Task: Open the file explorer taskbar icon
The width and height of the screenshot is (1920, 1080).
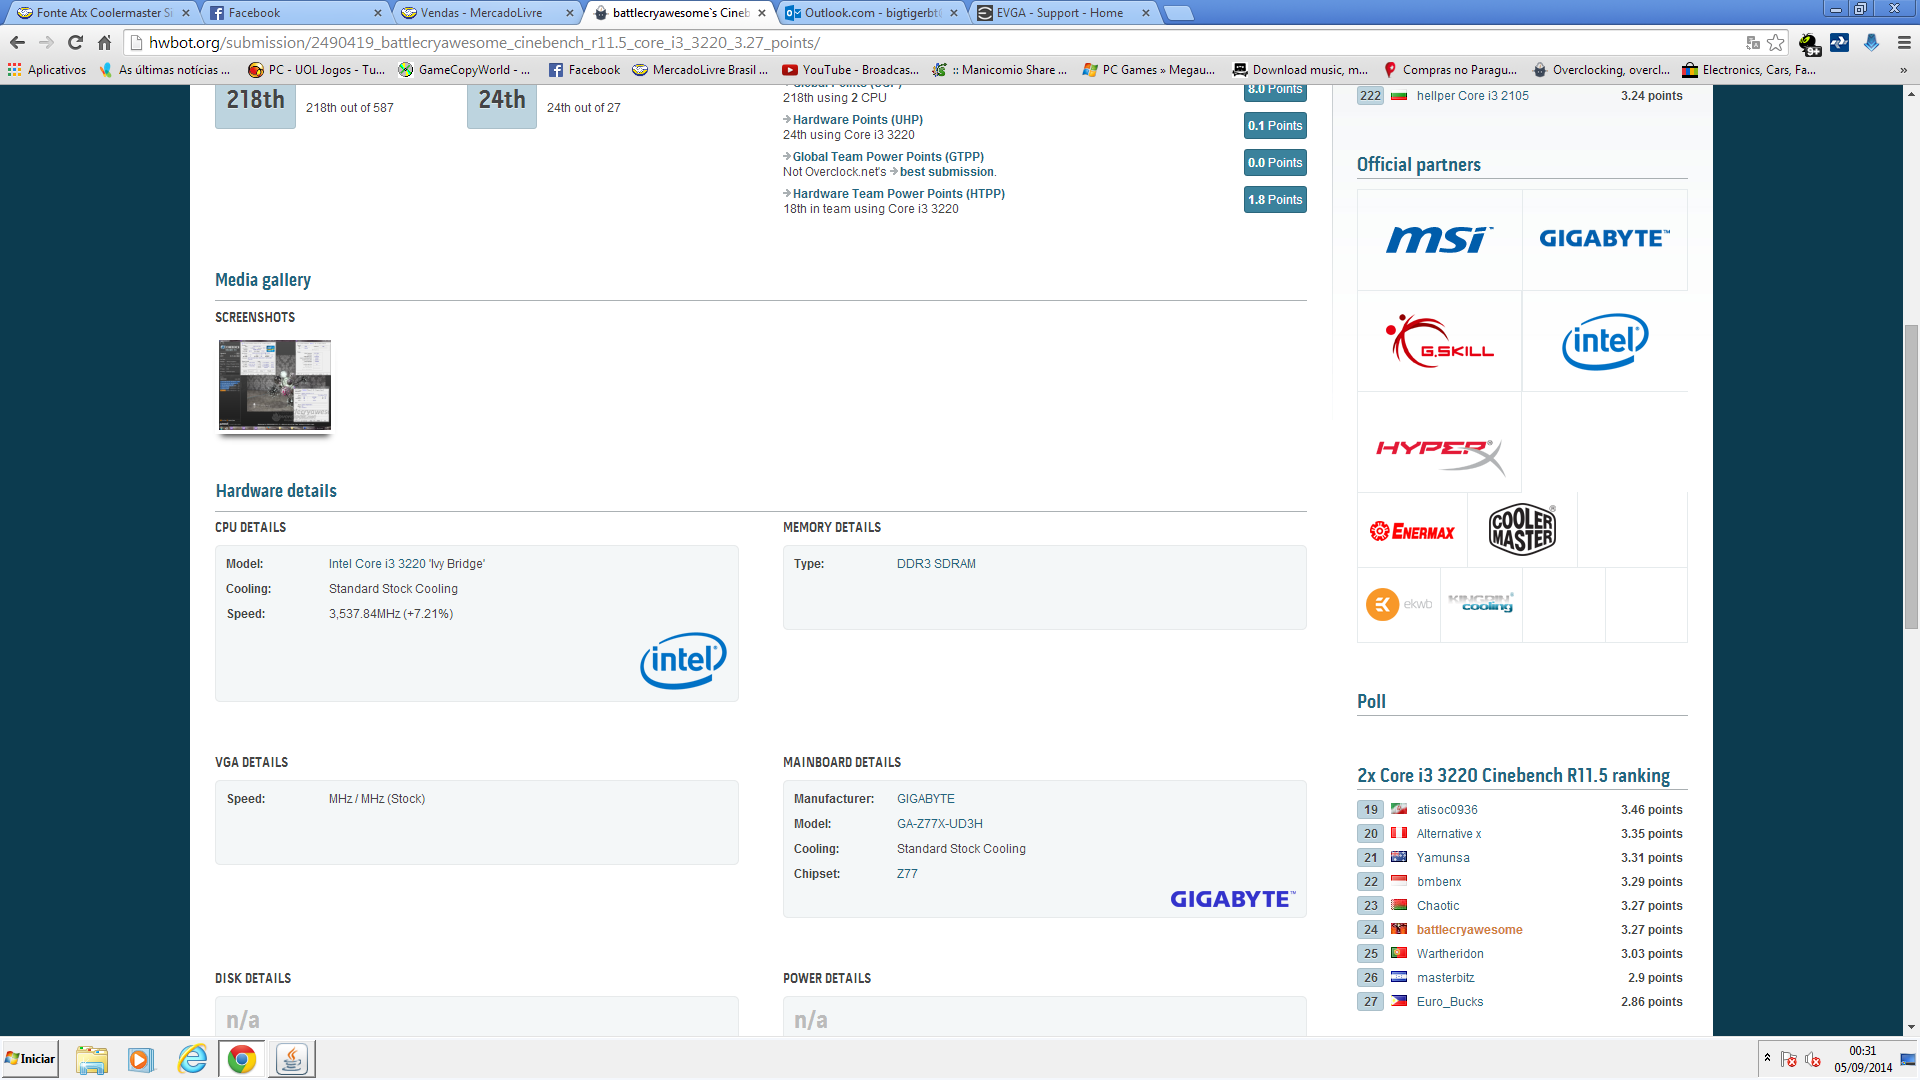Action: (91, 1059)
